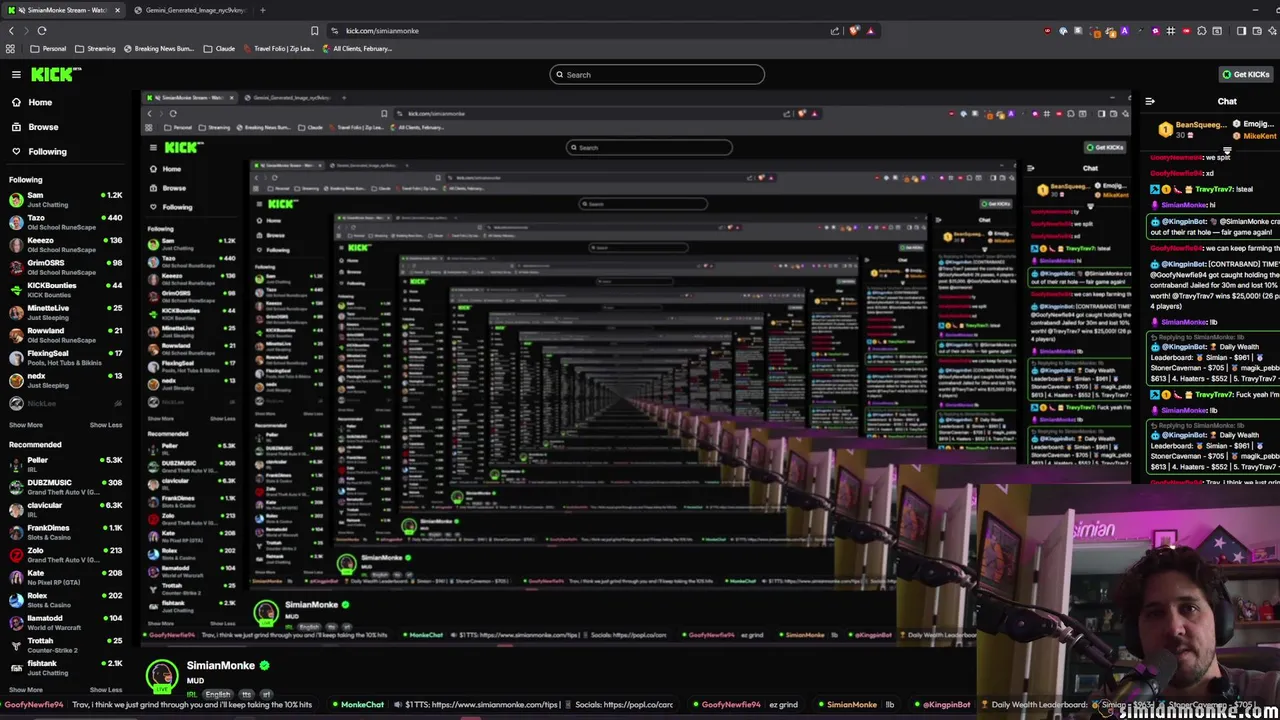Viewport: 1280px width, 720px height.
Task: Open GrimOSRS channel in outer sidebar
Action: coord(65,267)
